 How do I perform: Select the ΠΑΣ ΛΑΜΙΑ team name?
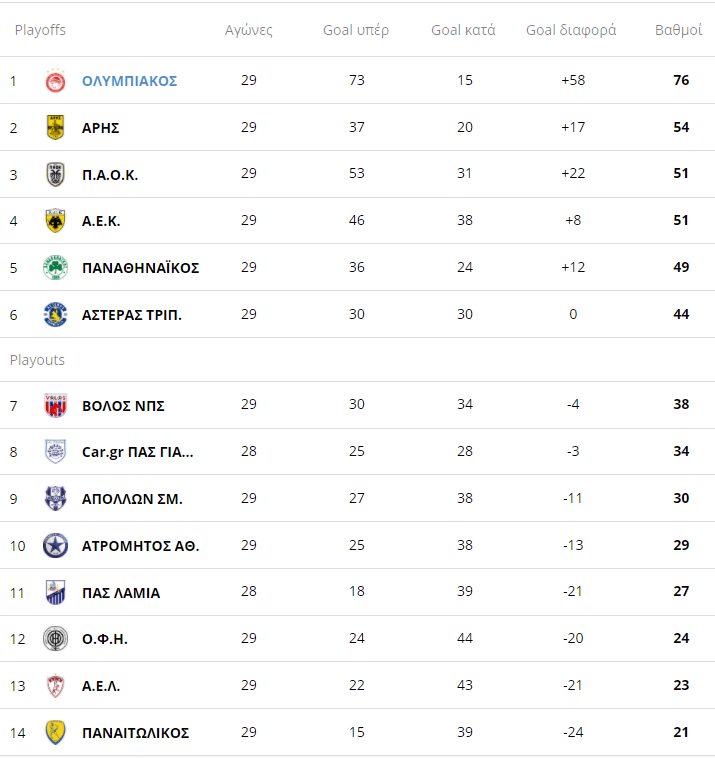[121, 593]
